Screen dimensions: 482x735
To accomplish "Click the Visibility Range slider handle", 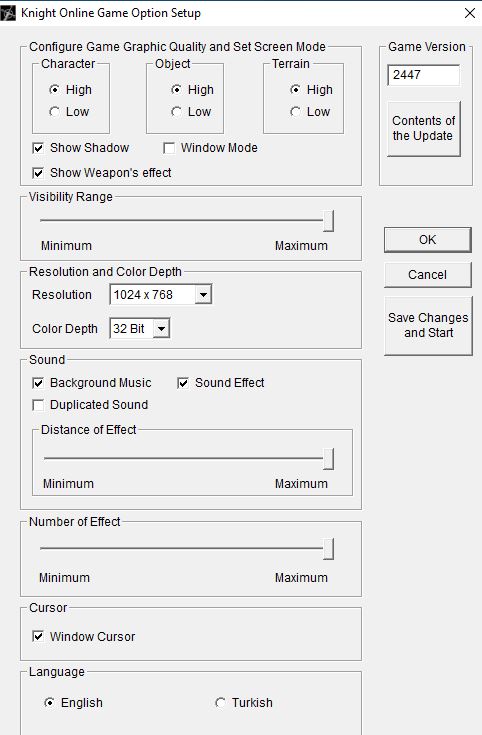I will (x=329, y=221).
